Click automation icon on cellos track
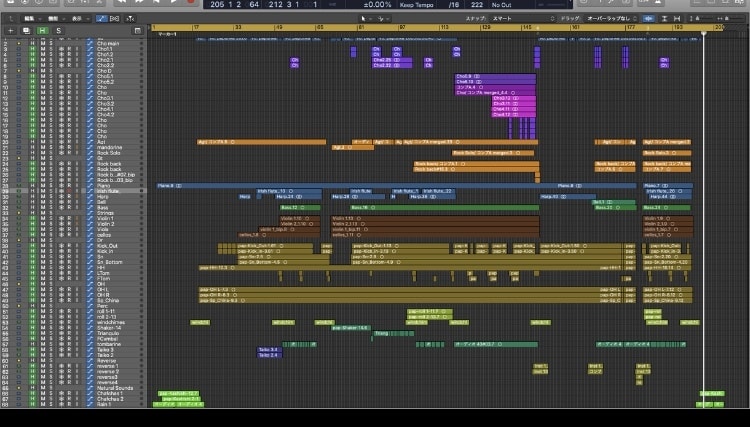 [90, 235]
